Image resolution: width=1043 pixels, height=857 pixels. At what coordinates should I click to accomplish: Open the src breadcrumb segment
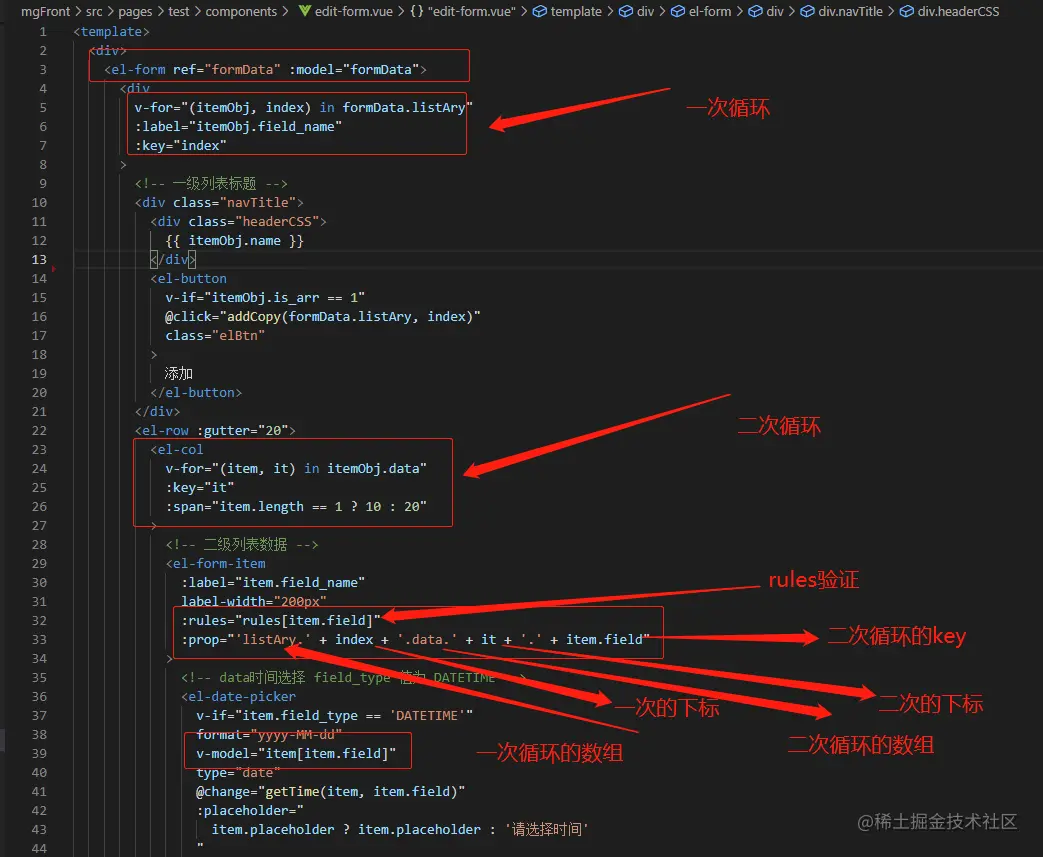click(94, 11)
